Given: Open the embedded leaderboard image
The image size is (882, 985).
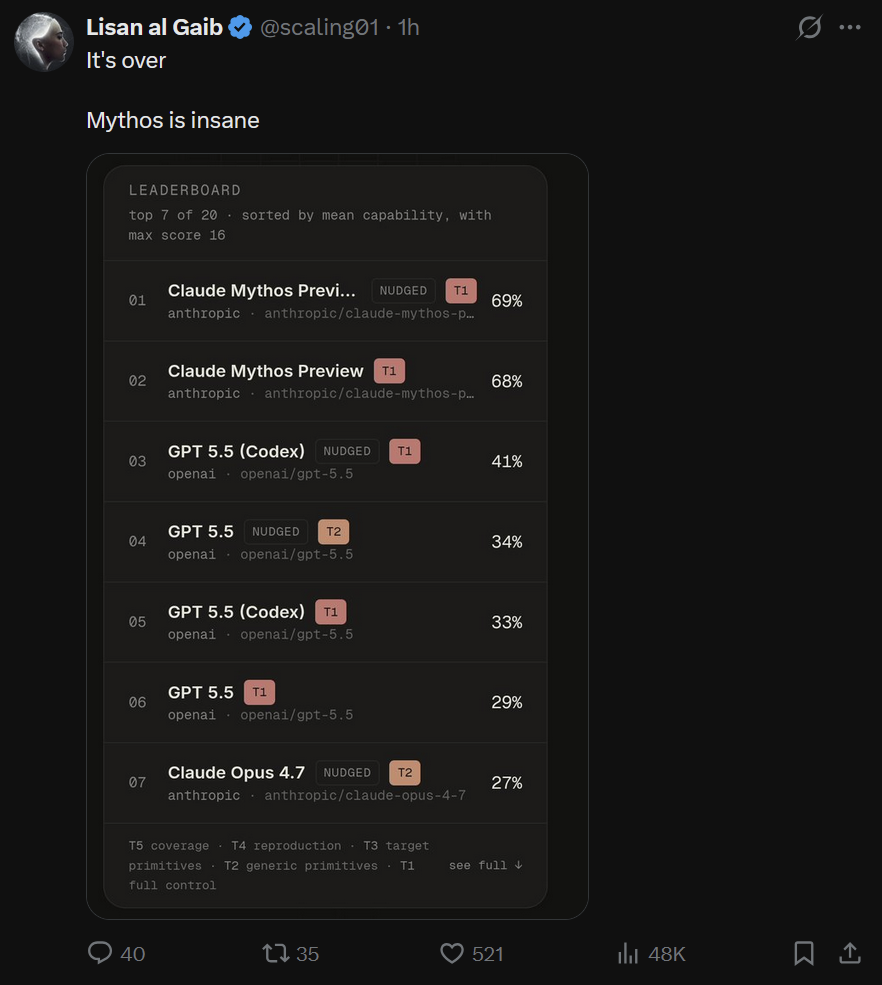Looking at the screenshot, I should [x=337, y=536].
